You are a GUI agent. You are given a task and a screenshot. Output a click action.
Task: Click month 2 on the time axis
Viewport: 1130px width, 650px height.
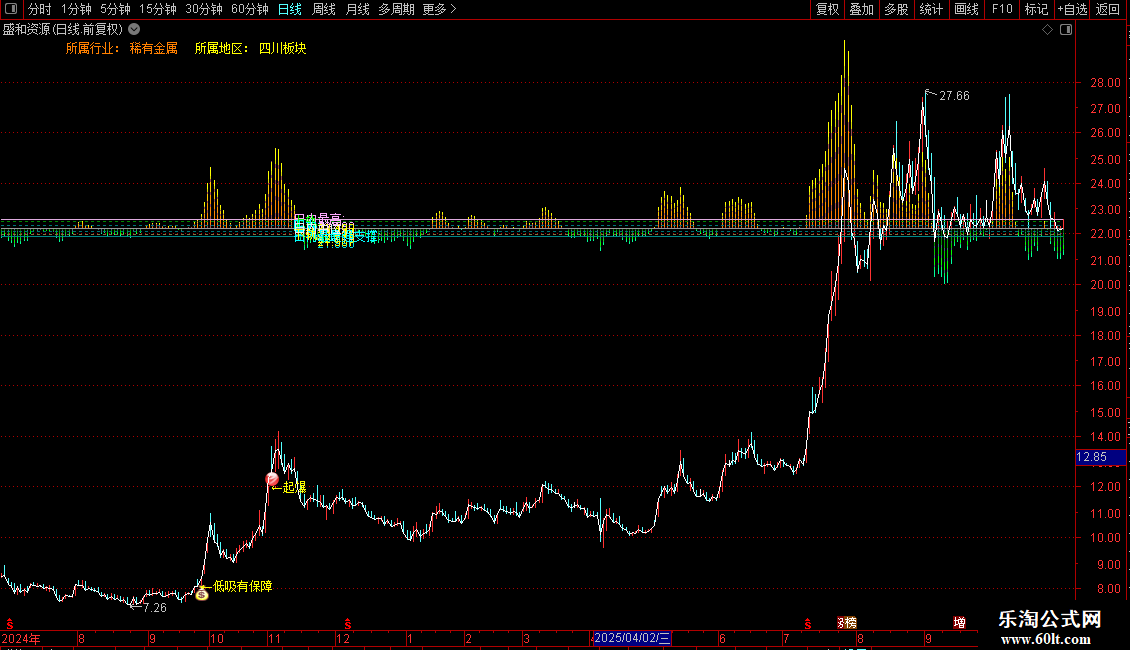468,638
